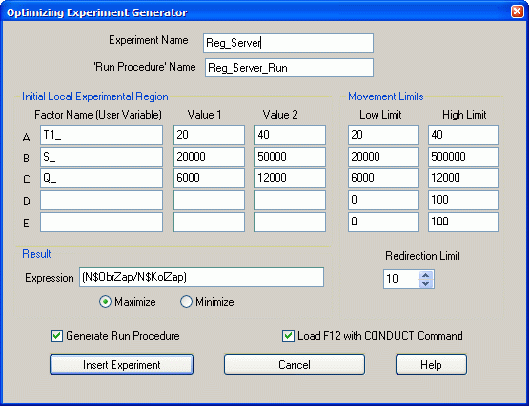This screenshot has width=529, height=406.
Task: Select Factor C name field Q_
Action: tap(102, 178)
